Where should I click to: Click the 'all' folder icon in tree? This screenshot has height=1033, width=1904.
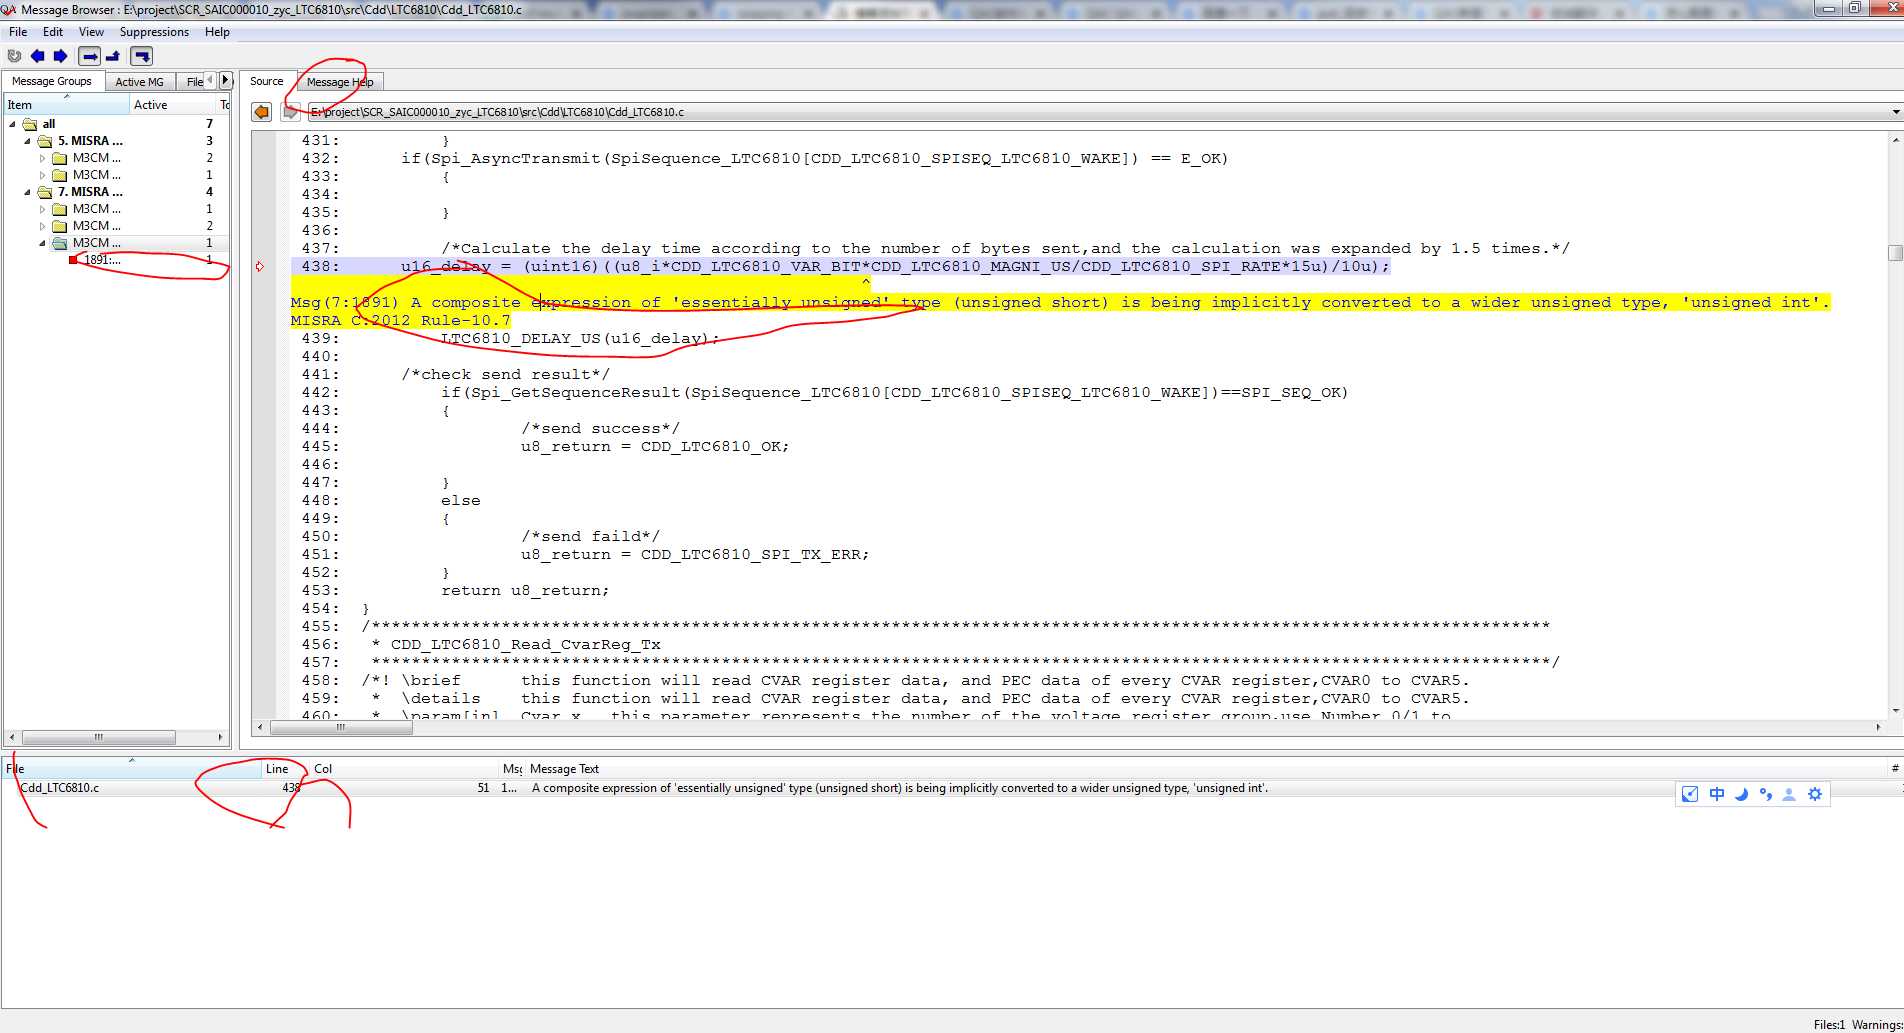click(x=30, y=124)
